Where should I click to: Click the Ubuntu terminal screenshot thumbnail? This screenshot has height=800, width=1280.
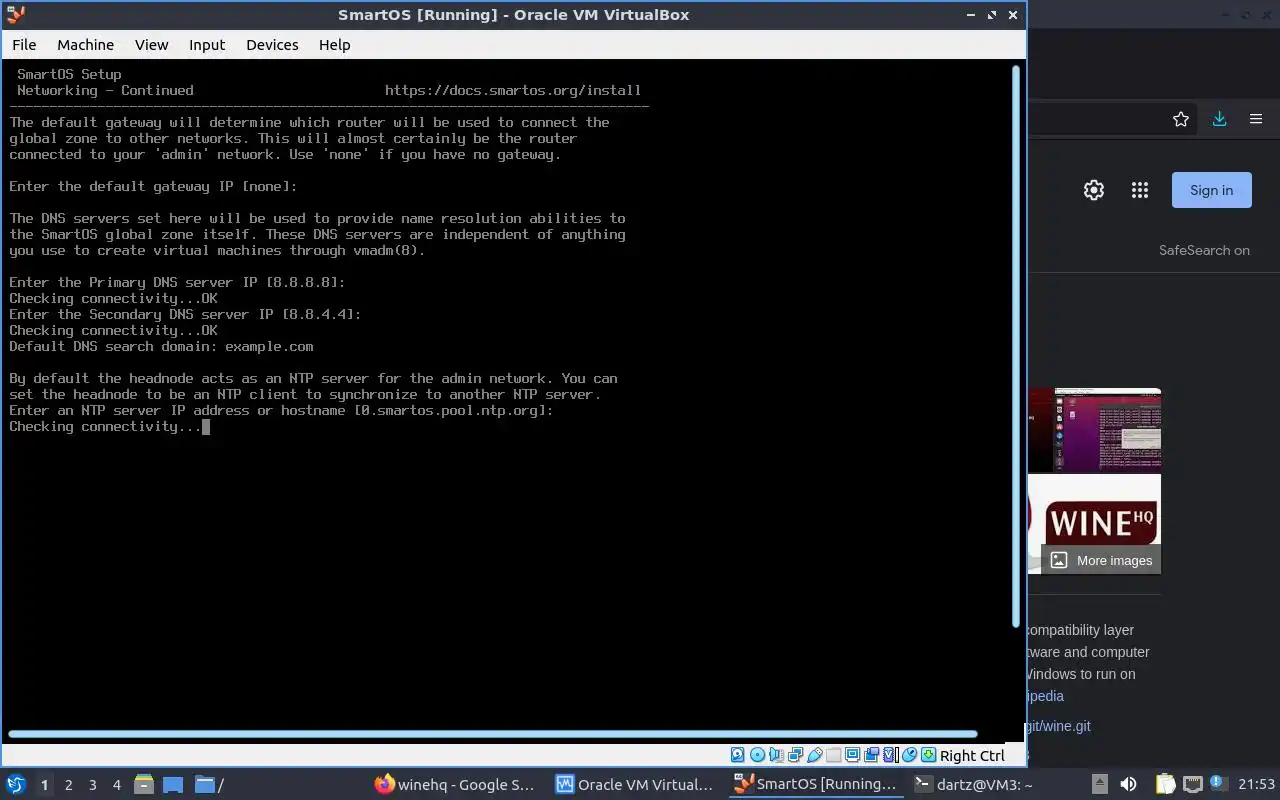(x=1094, y=430)
